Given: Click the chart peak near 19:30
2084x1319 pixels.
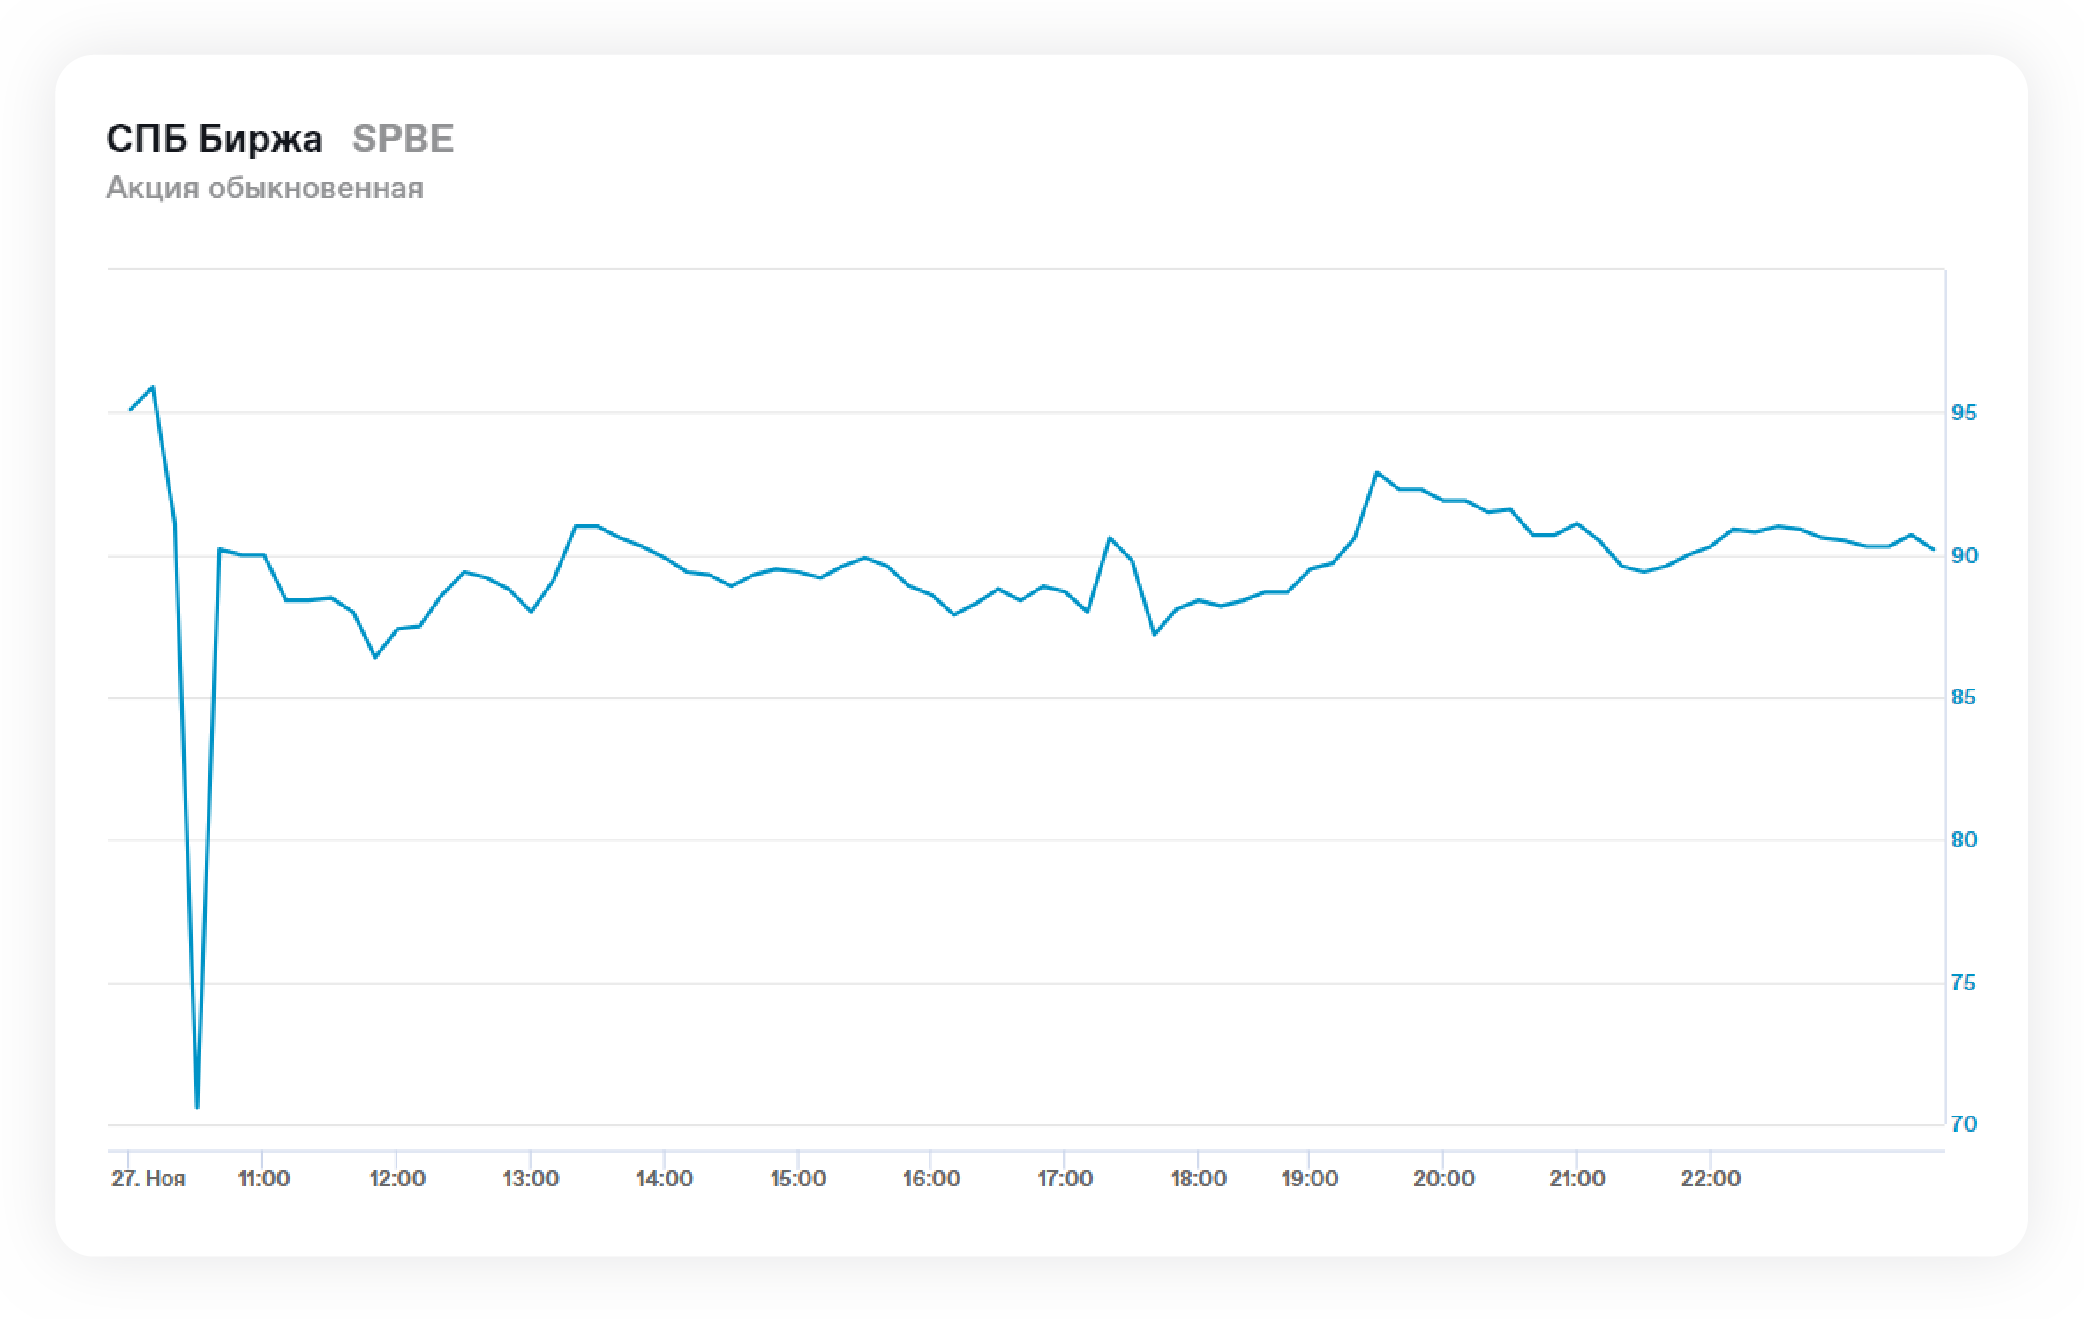Looking at the screenshot, I should coord(1377,472).
